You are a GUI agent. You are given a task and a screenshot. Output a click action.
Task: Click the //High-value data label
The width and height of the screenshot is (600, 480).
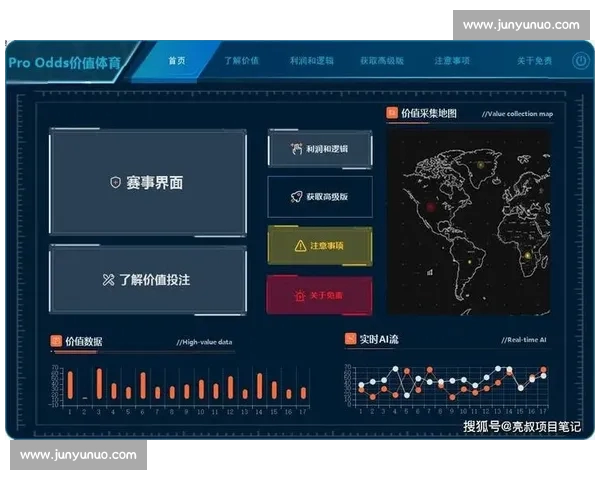pos(204,342)
